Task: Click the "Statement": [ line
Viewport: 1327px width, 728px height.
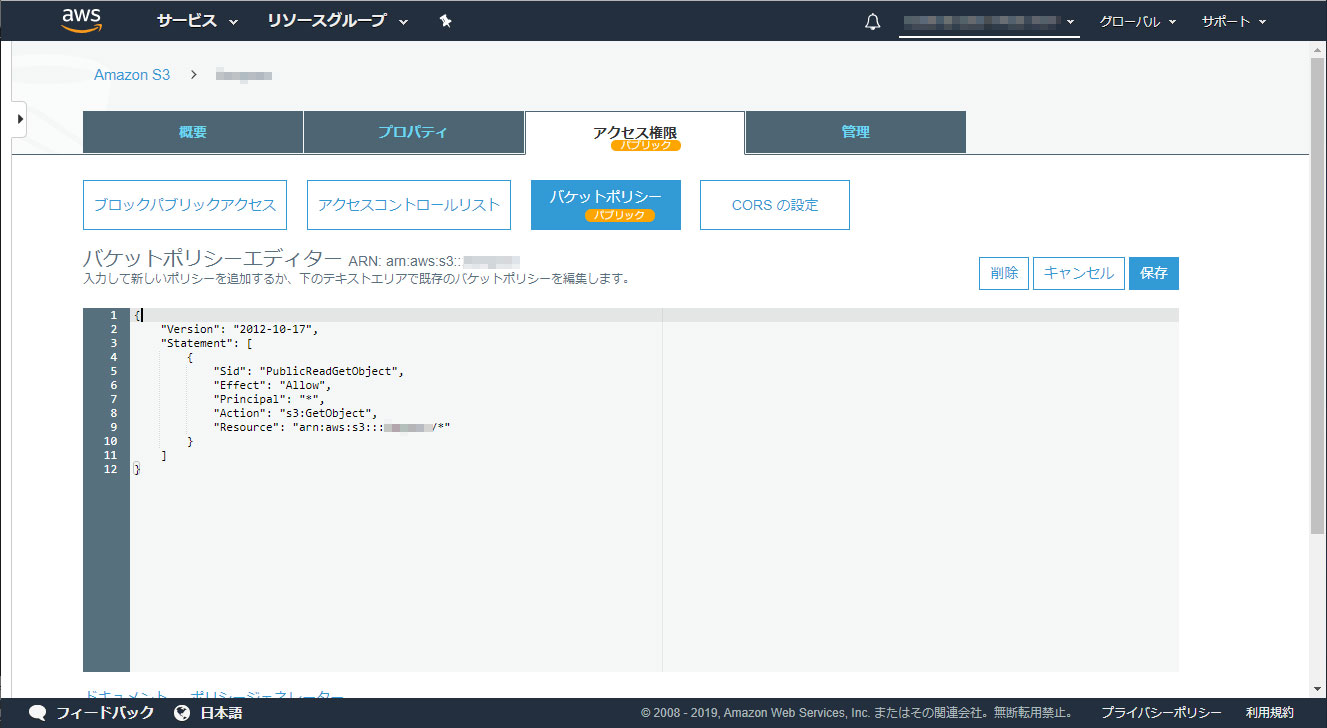Action: point(206,343)
